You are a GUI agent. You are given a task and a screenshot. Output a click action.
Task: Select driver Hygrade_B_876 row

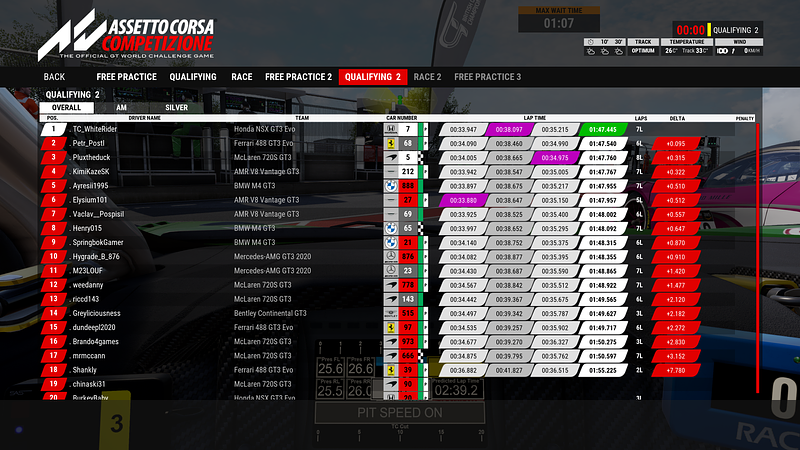[x=387, y=257]
